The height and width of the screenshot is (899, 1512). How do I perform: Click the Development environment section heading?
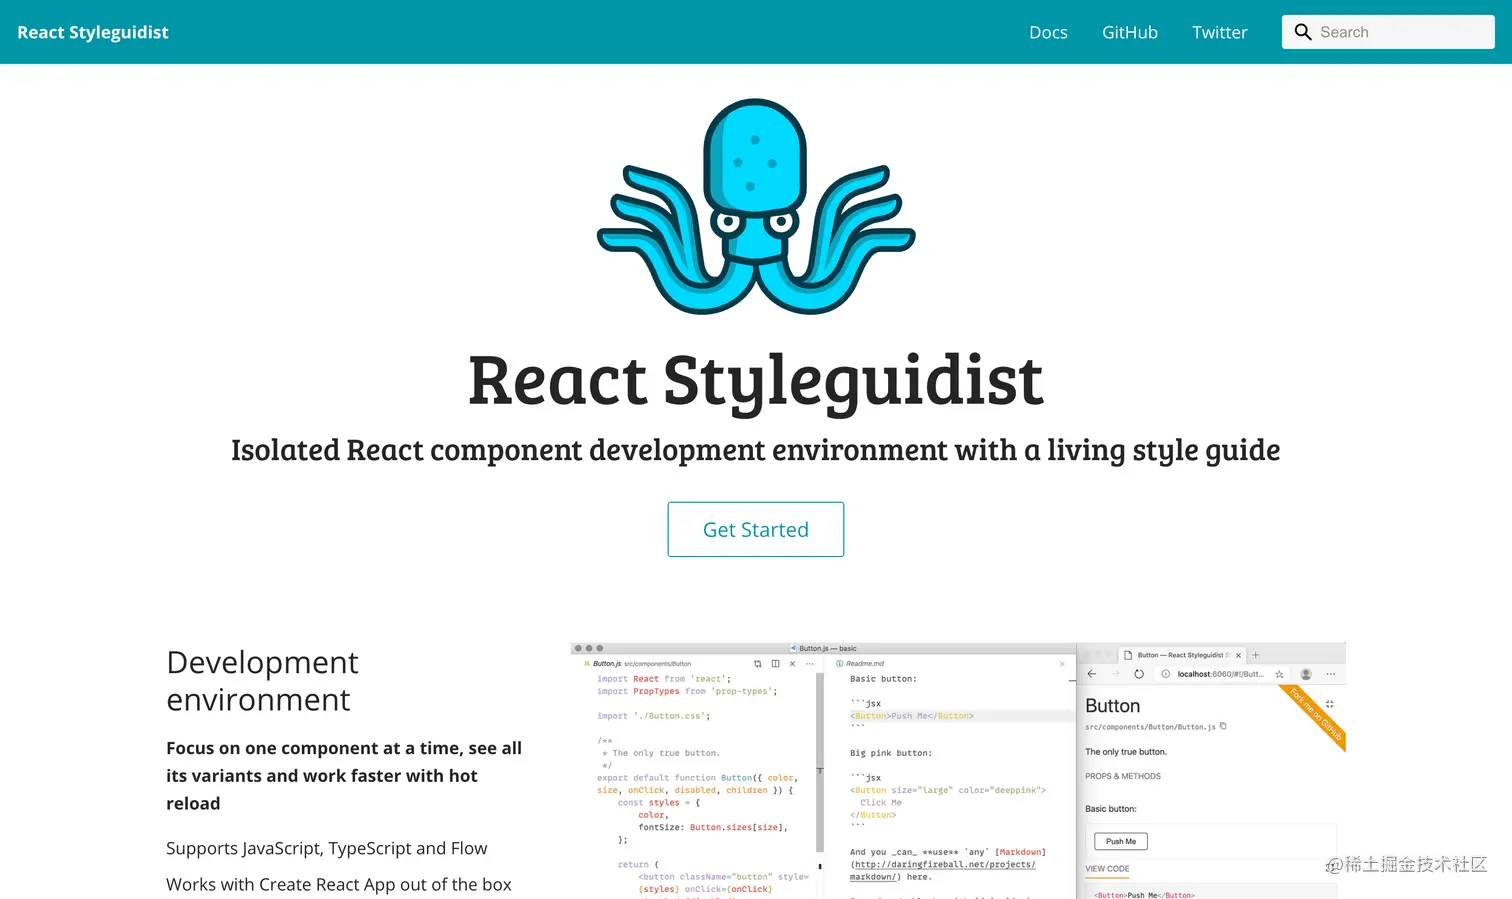[x=262, y=681]
